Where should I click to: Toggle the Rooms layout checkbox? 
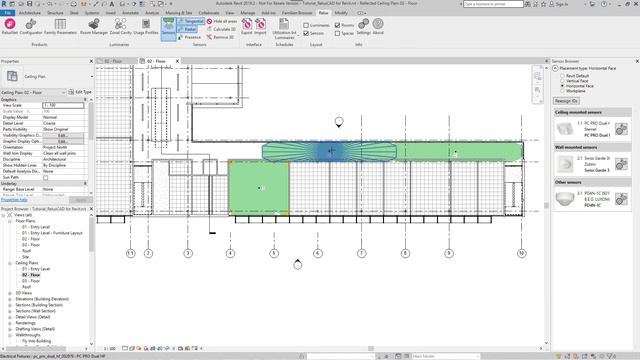[337, 25]
